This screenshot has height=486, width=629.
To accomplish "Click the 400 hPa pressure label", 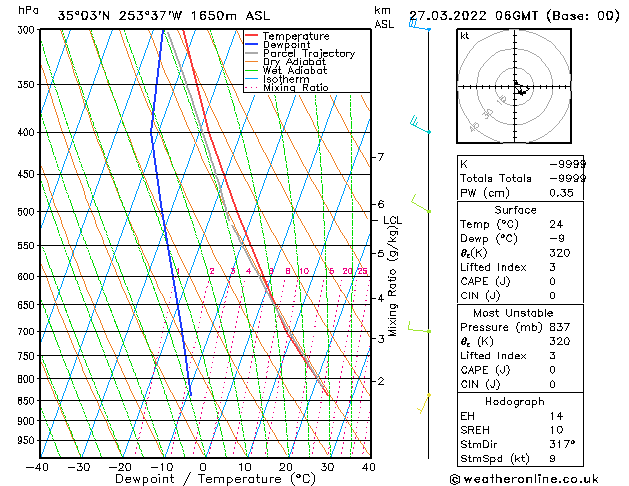I will (28, 132).
